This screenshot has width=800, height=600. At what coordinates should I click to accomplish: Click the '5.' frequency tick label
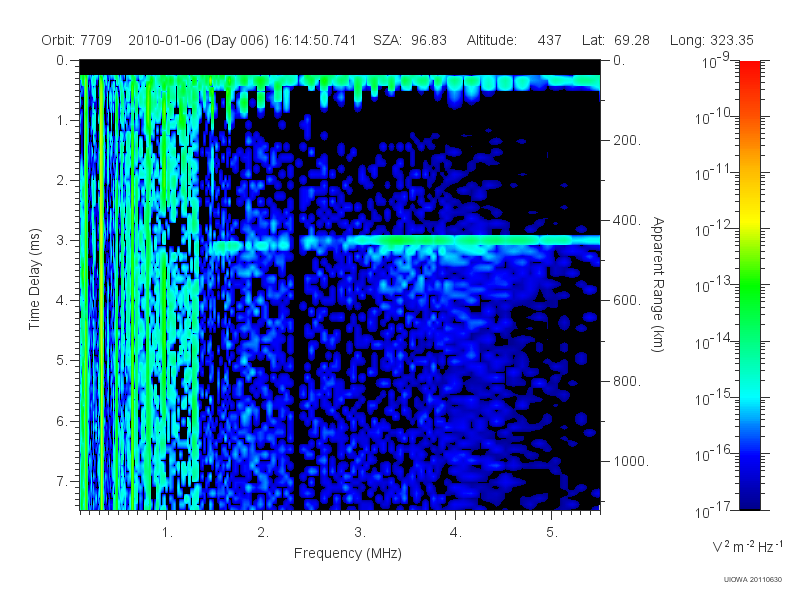(x=552, y=533)
